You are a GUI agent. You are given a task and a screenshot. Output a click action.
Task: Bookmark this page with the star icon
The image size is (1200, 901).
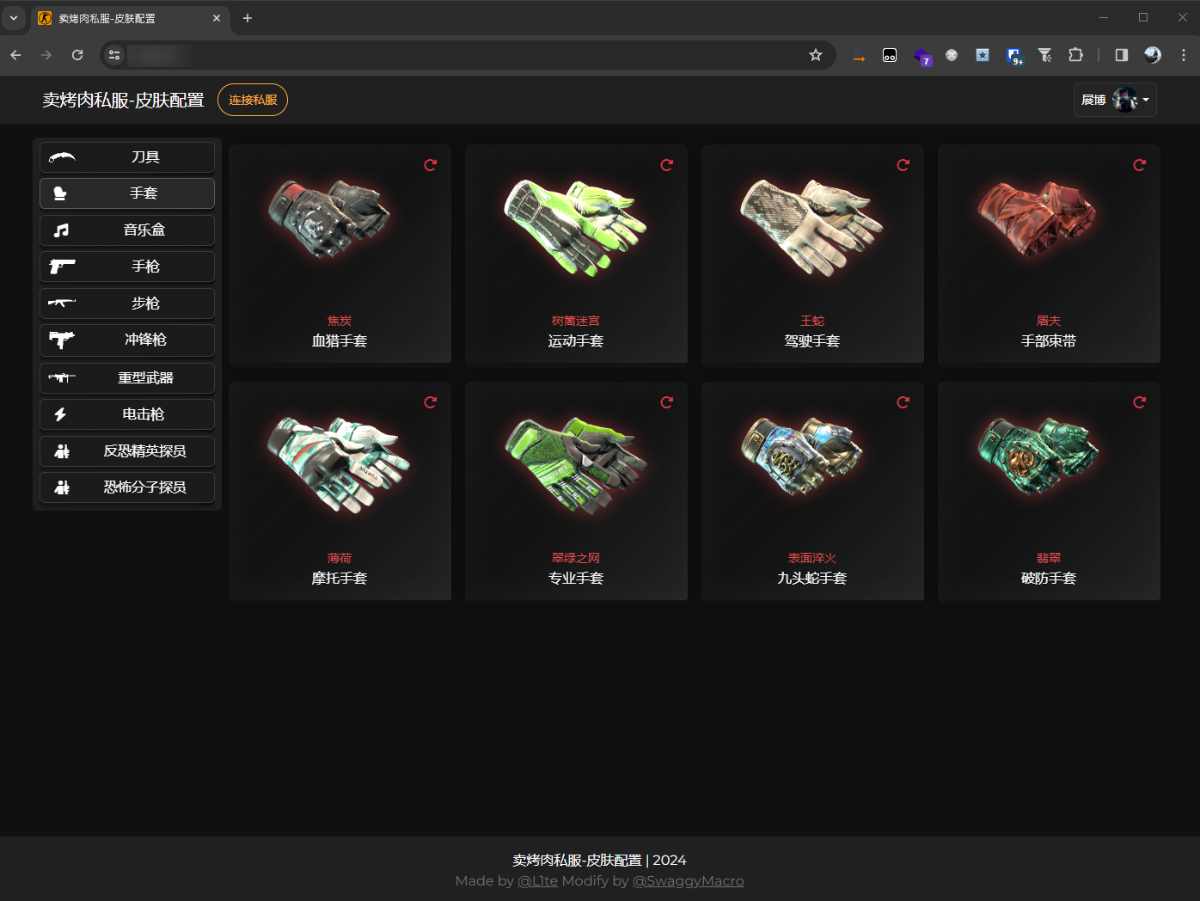point(815,55)
